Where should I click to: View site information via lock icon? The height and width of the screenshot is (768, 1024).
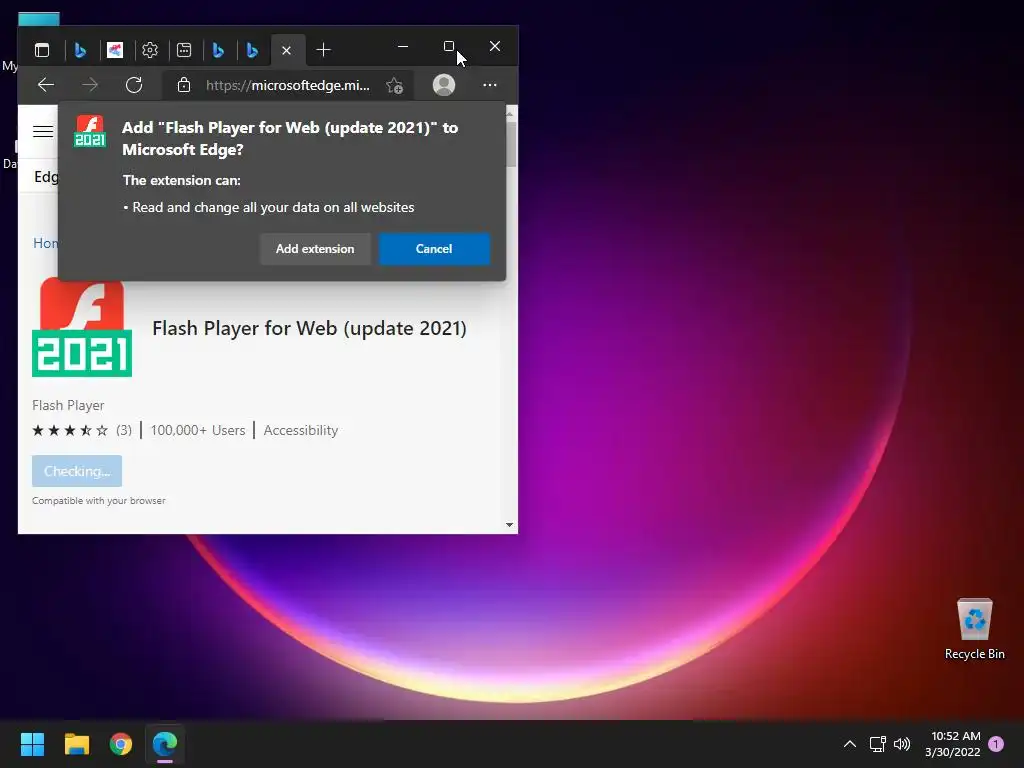(184, 85)
